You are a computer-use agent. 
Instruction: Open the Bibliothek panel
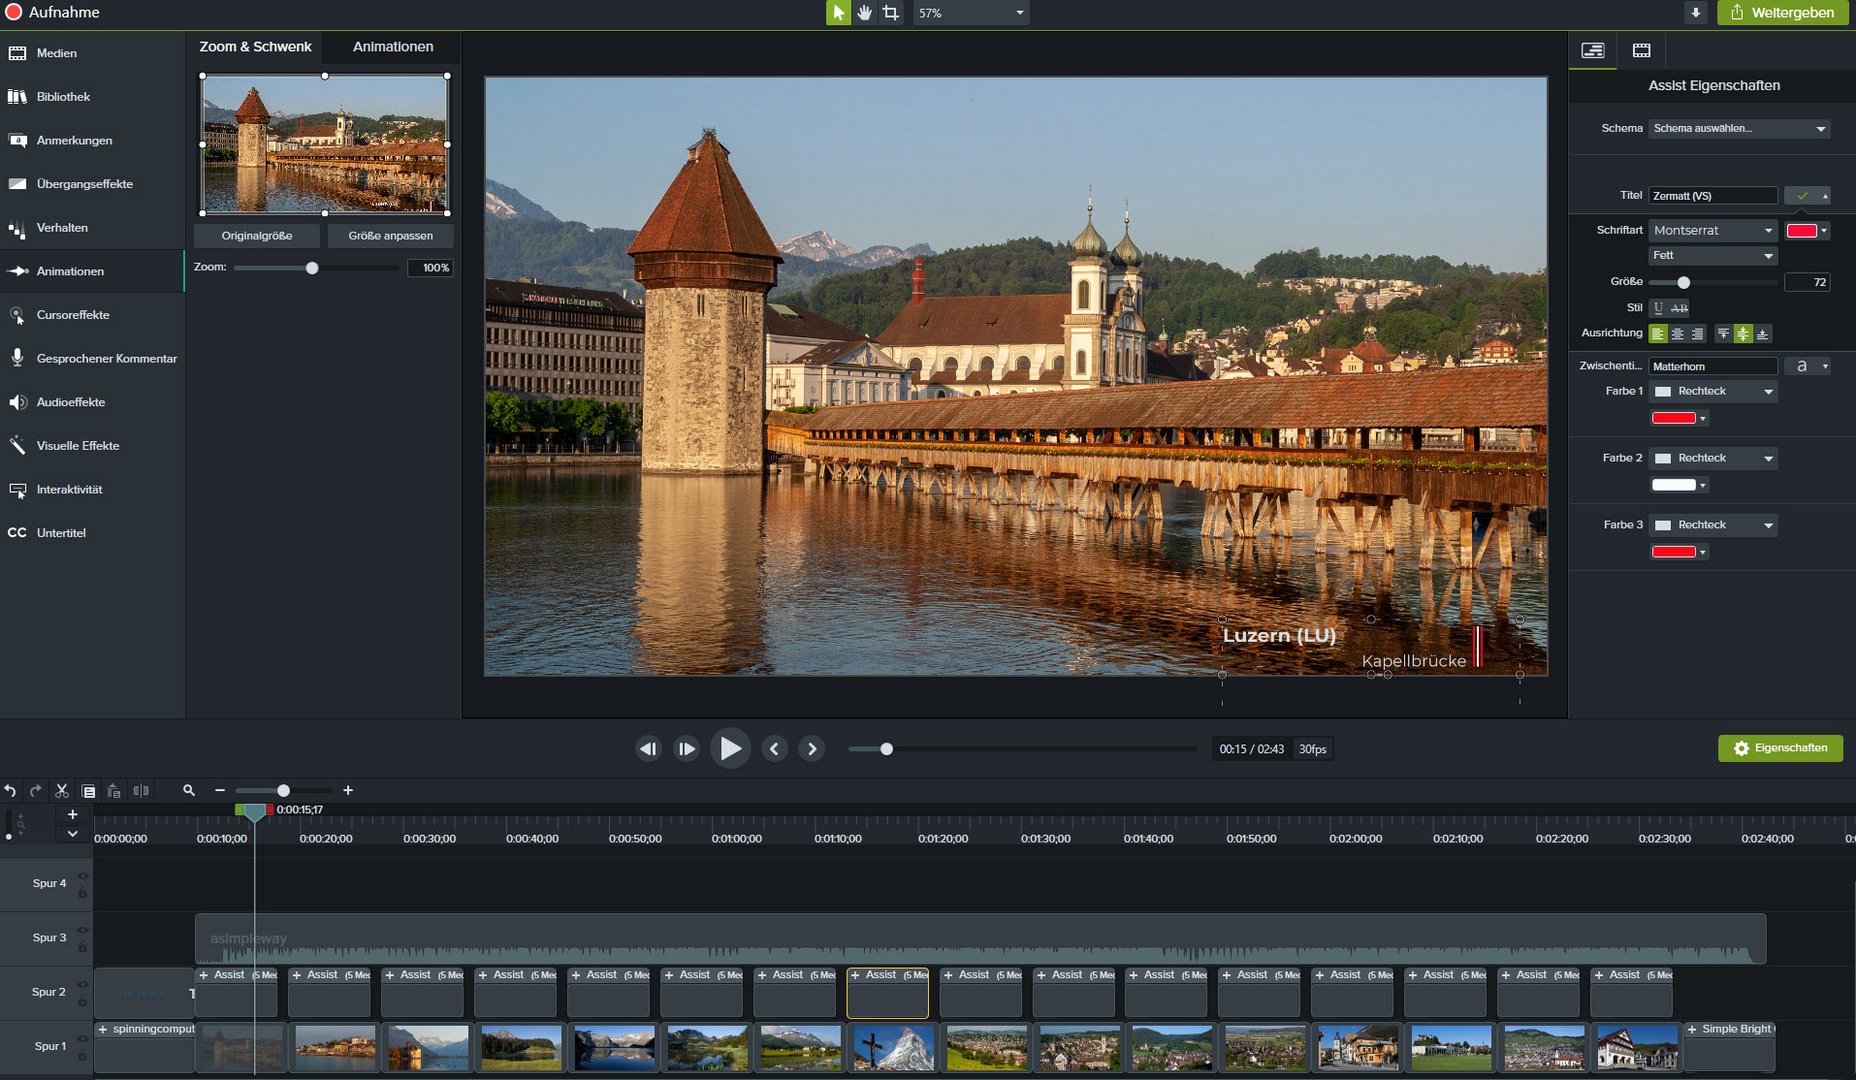(92, 97)
